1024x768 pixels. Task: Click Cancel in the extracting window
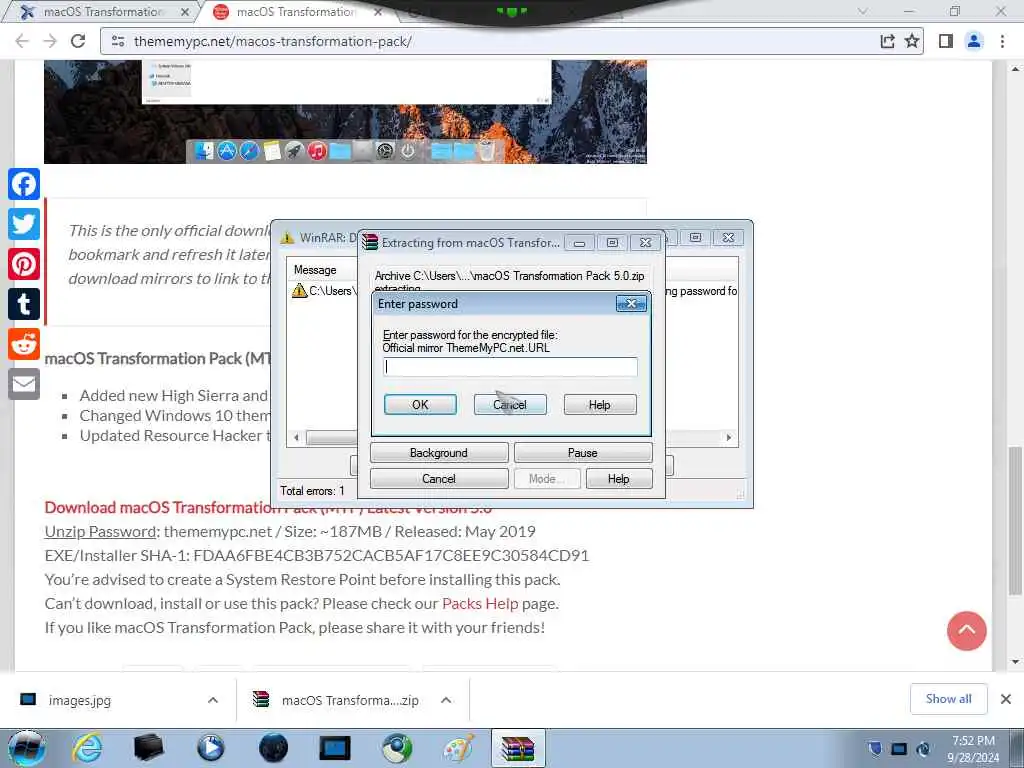439,479
